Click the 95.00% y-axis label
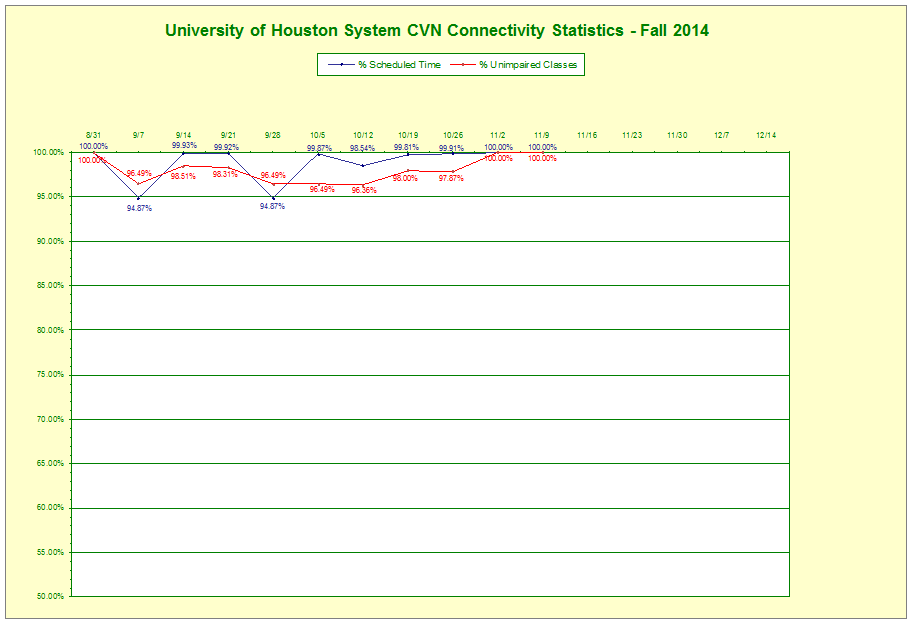 (49, 197)
